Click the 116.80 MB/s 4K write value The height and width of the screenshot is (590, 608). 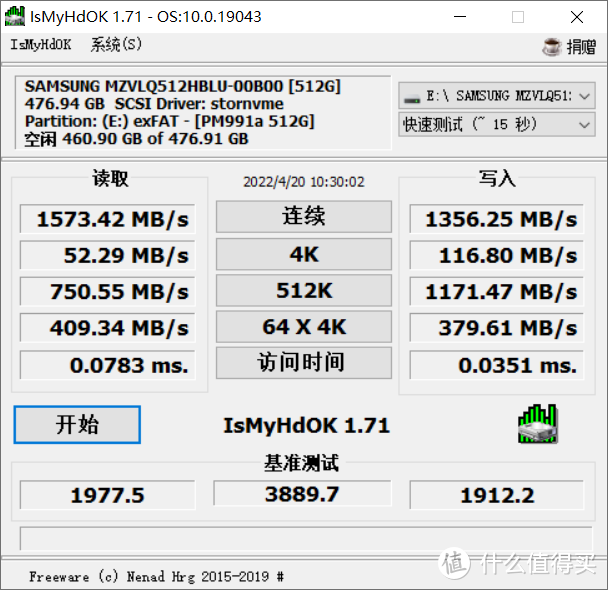(x=497, y=255)
